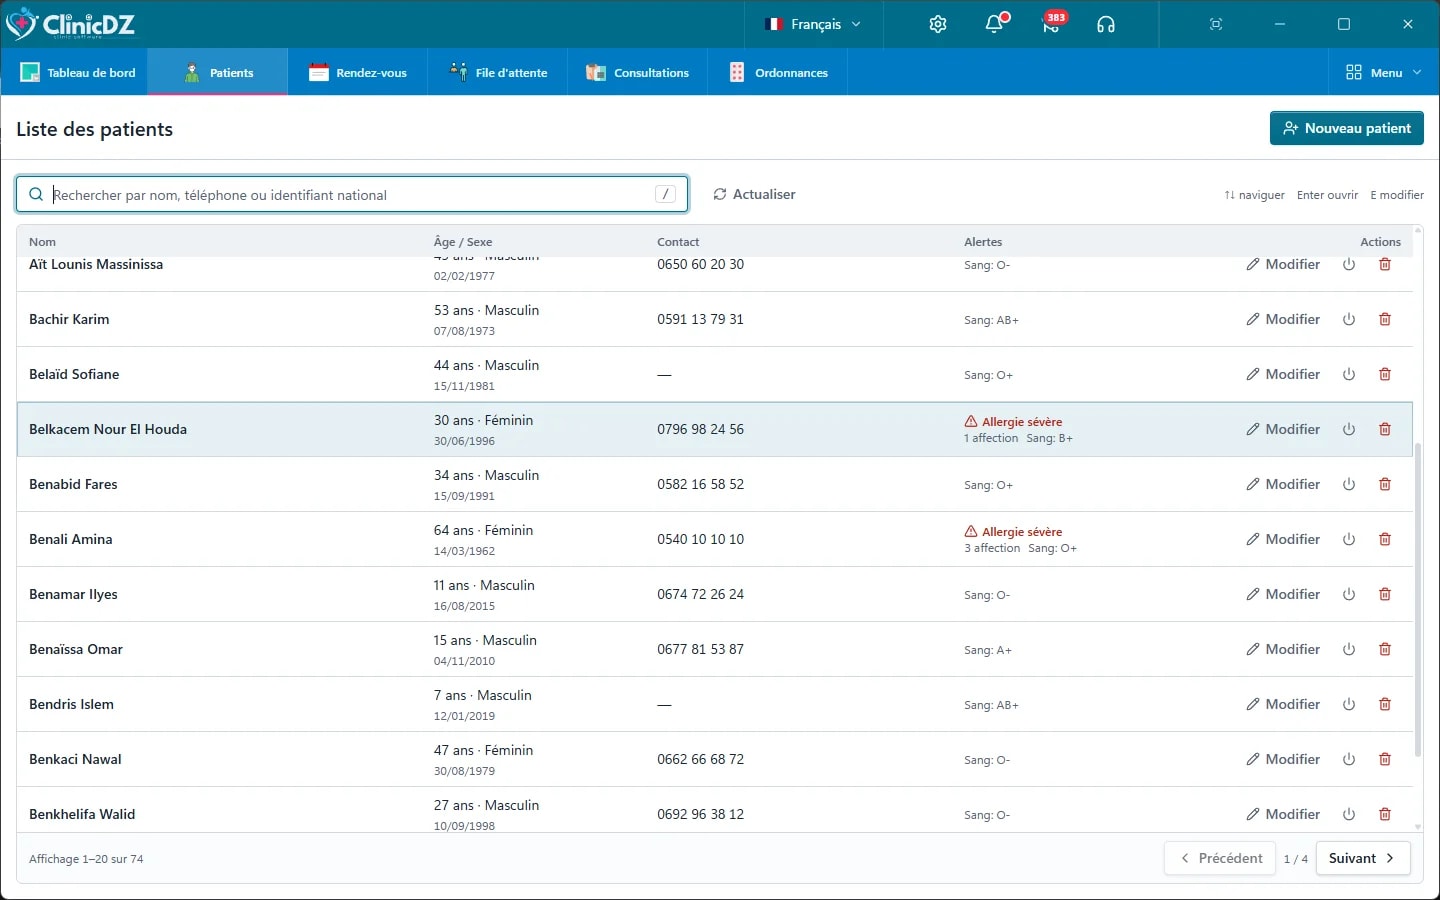The width and height of the screenshot is (1440, 900).
Task: Deactivate patient Belaïd Sofiane with power icon
Action: [1349, 374]
